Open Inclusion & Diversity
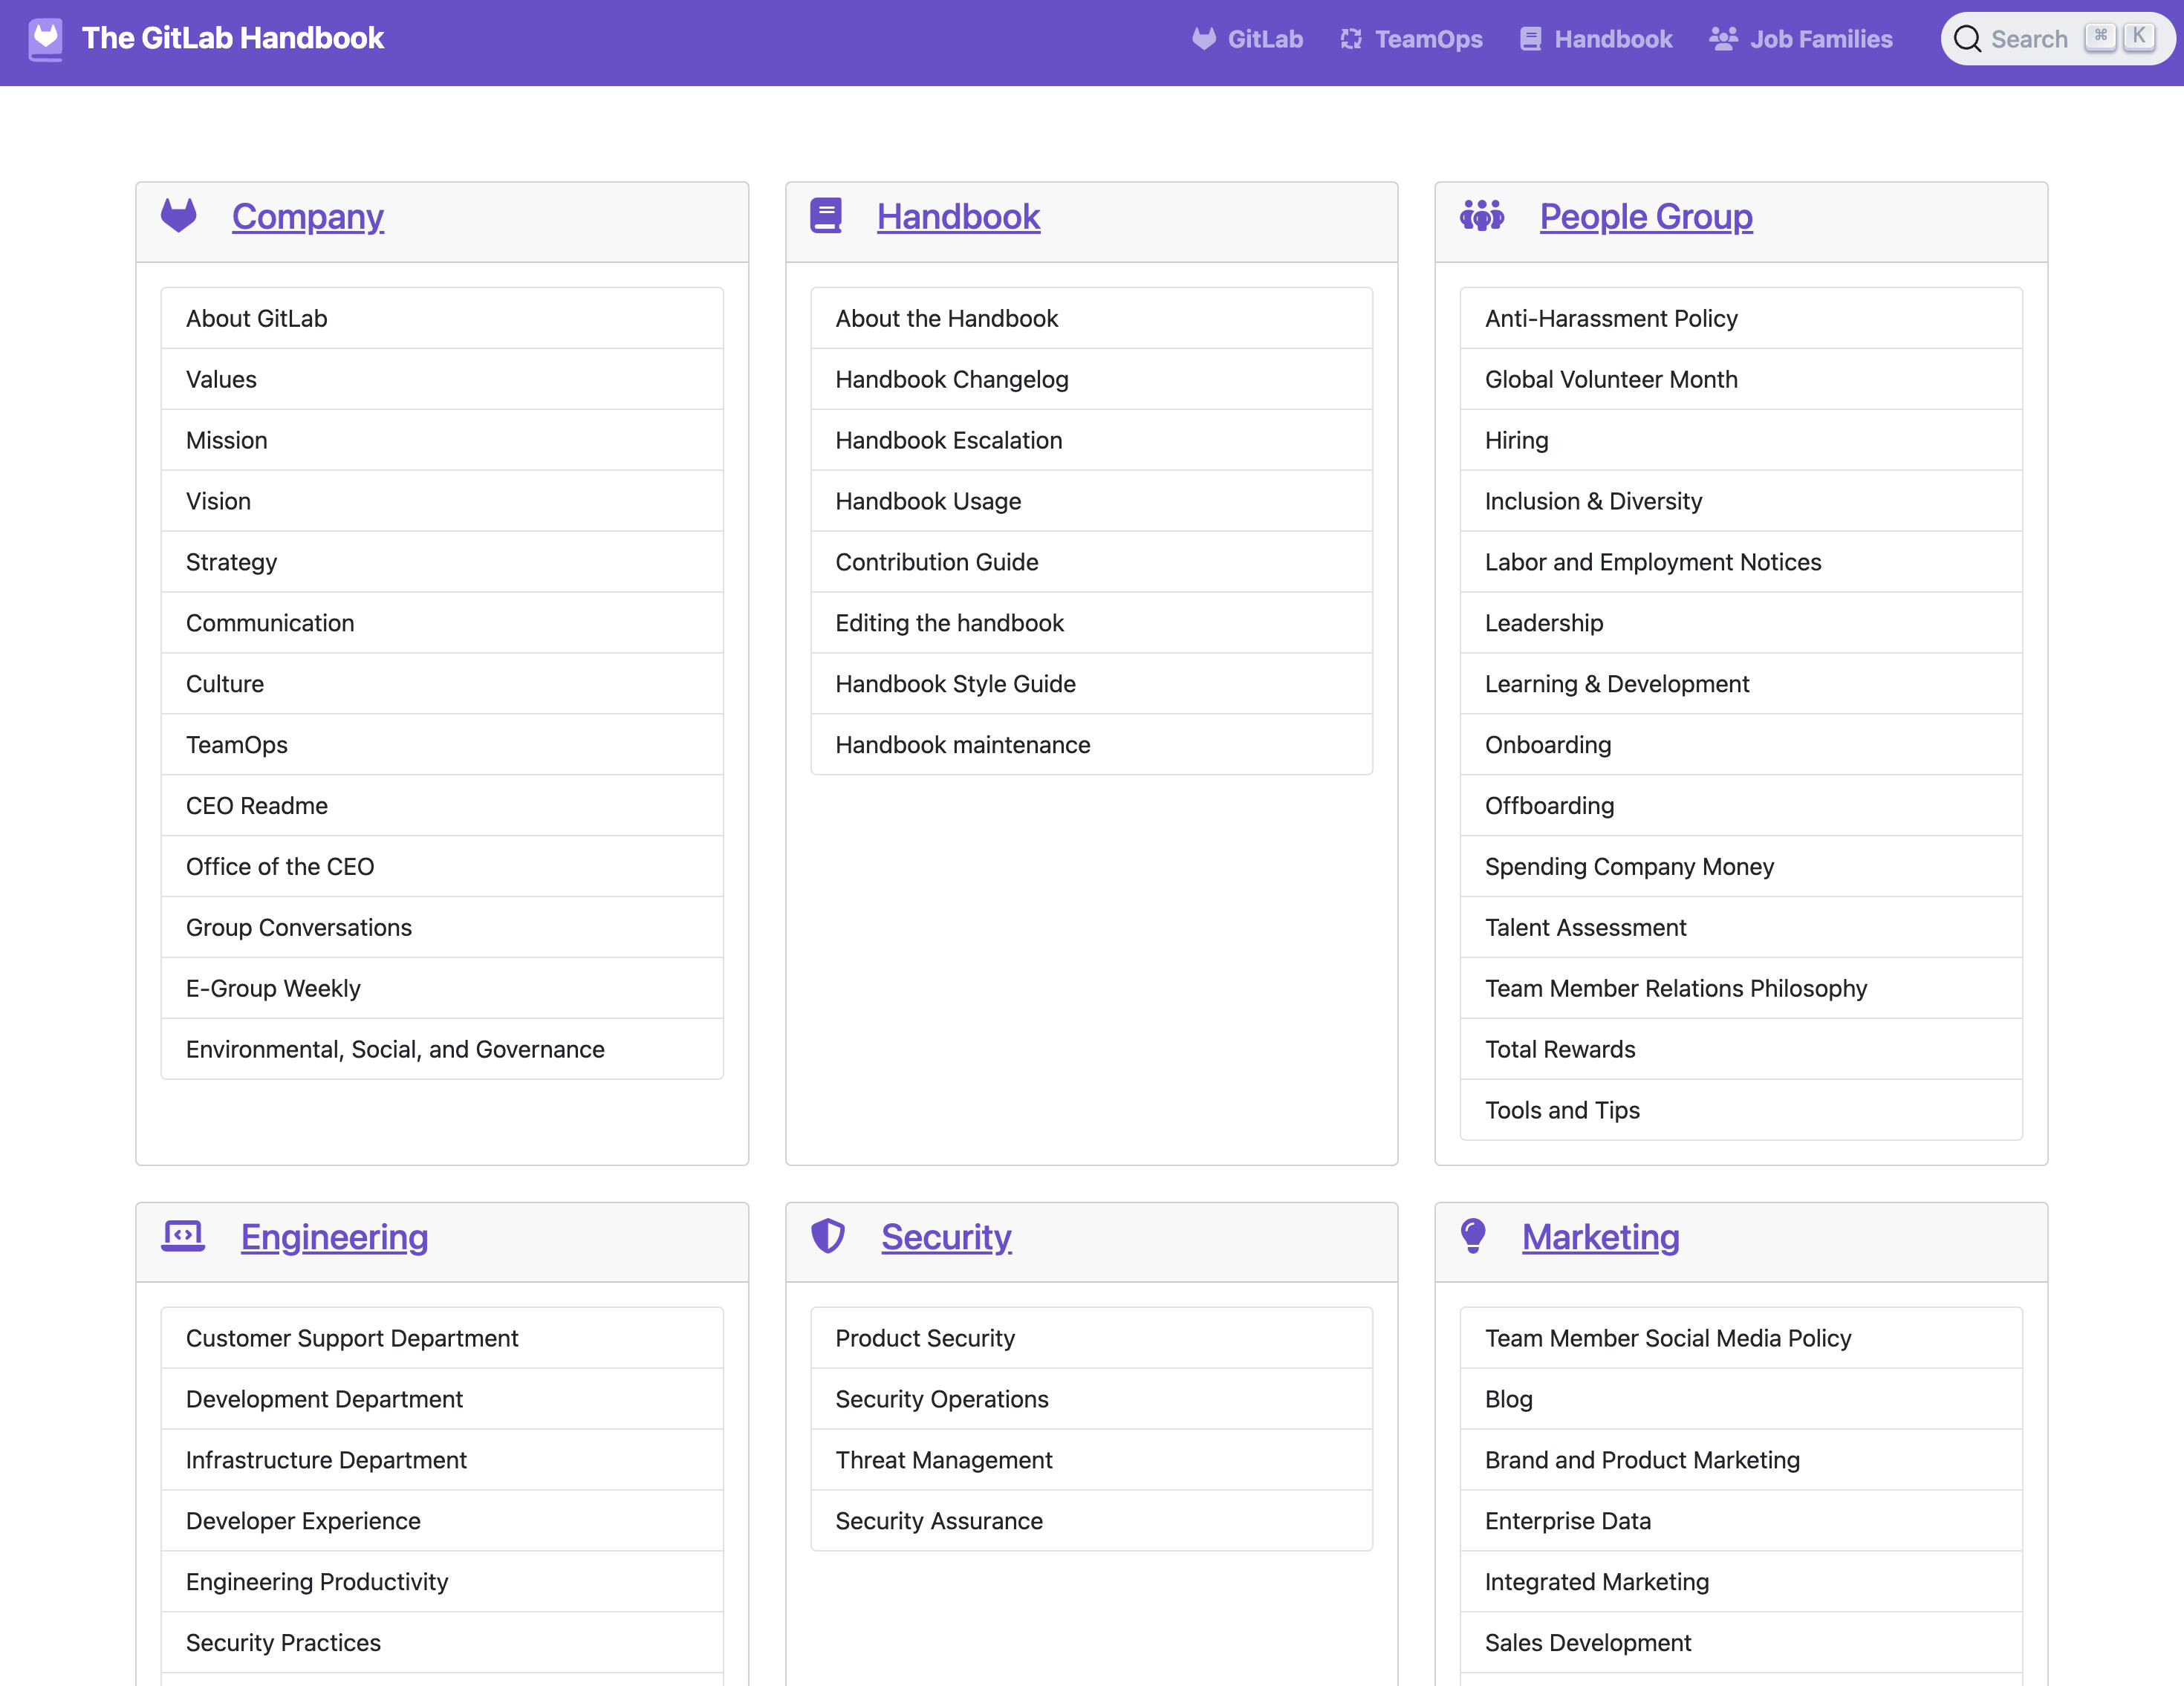 tap(1741, 501)
